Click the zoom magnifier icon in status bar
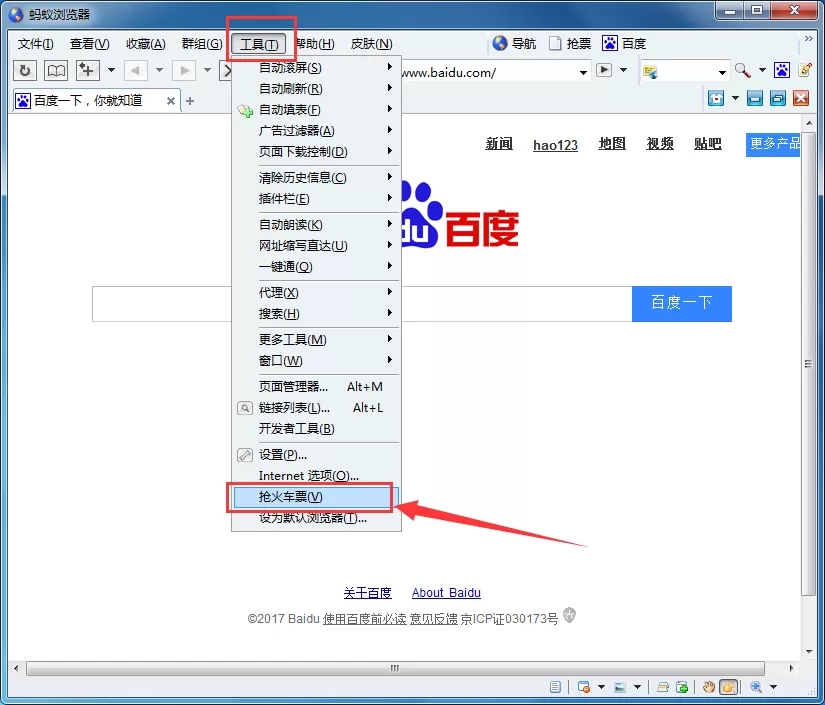Image resolution: width=825 pixels, height=705 pixels. [x=756, y=687]
